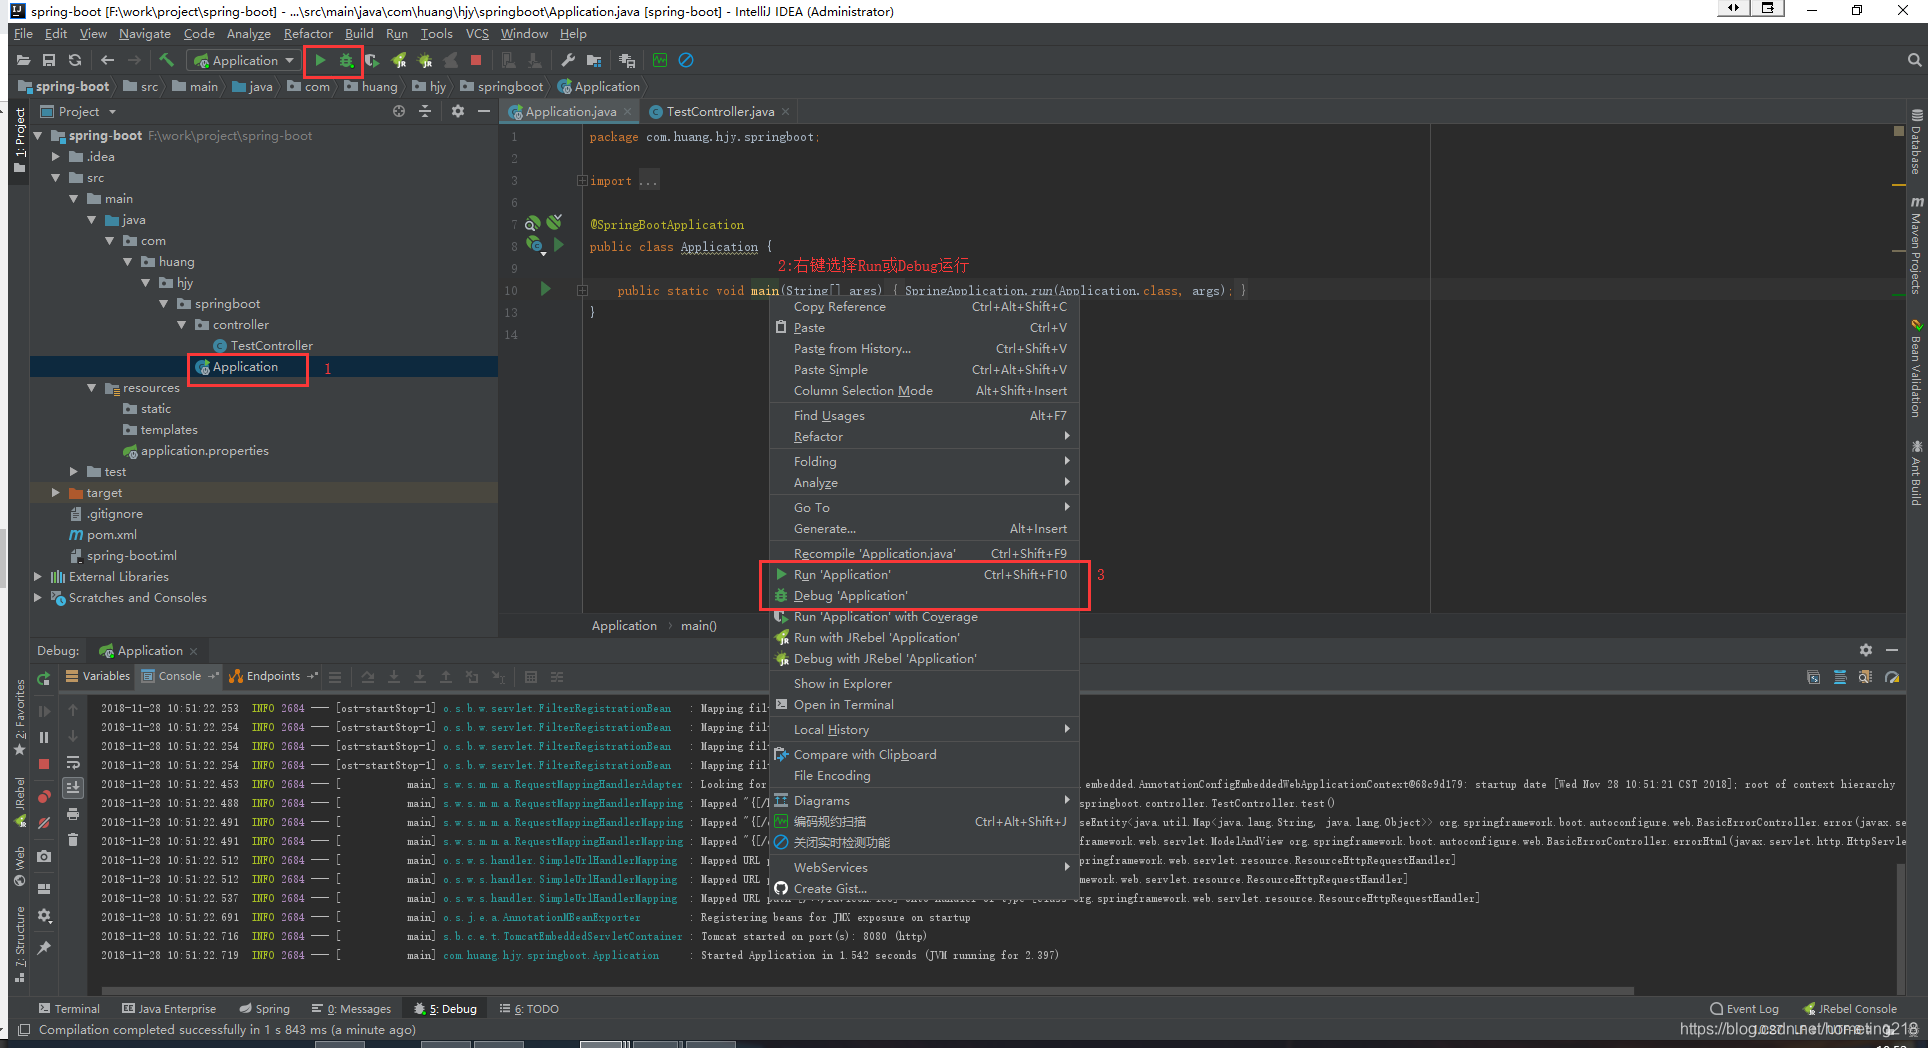Build the project with the hammer icon
This screenshot has width=1928, height=1048.
point(167,60)
